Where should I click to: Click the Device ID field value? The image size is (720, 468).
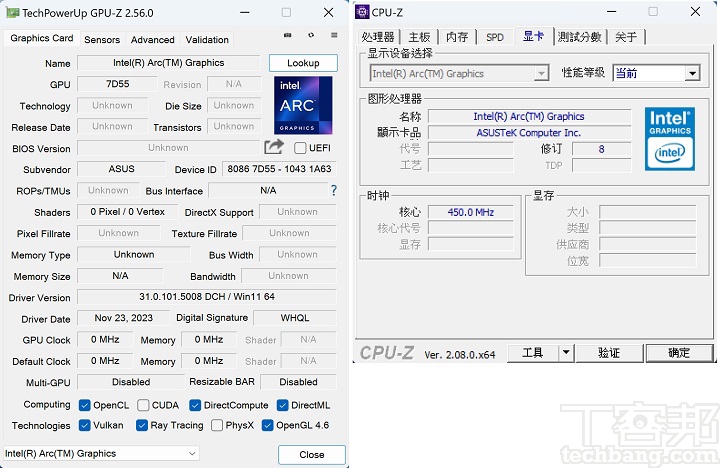click(279, 169)
